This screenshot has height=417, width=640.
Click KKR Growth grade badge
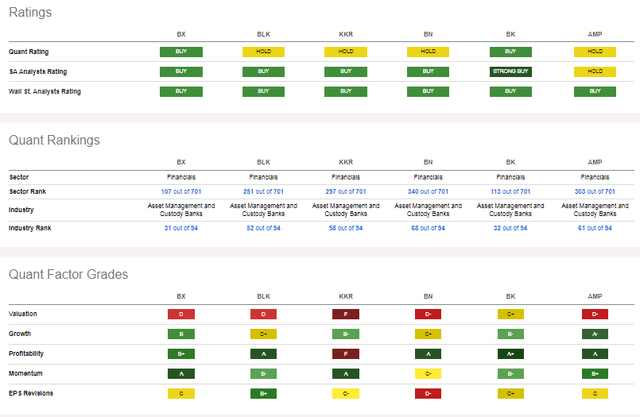[346, 334]
